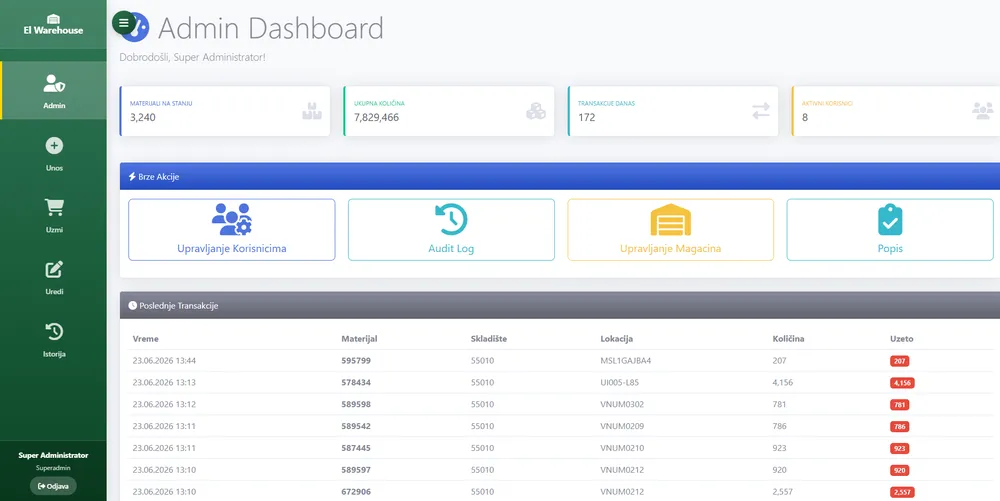Open the Istorija history section
1000x501 pixels.
click(54, 340)
